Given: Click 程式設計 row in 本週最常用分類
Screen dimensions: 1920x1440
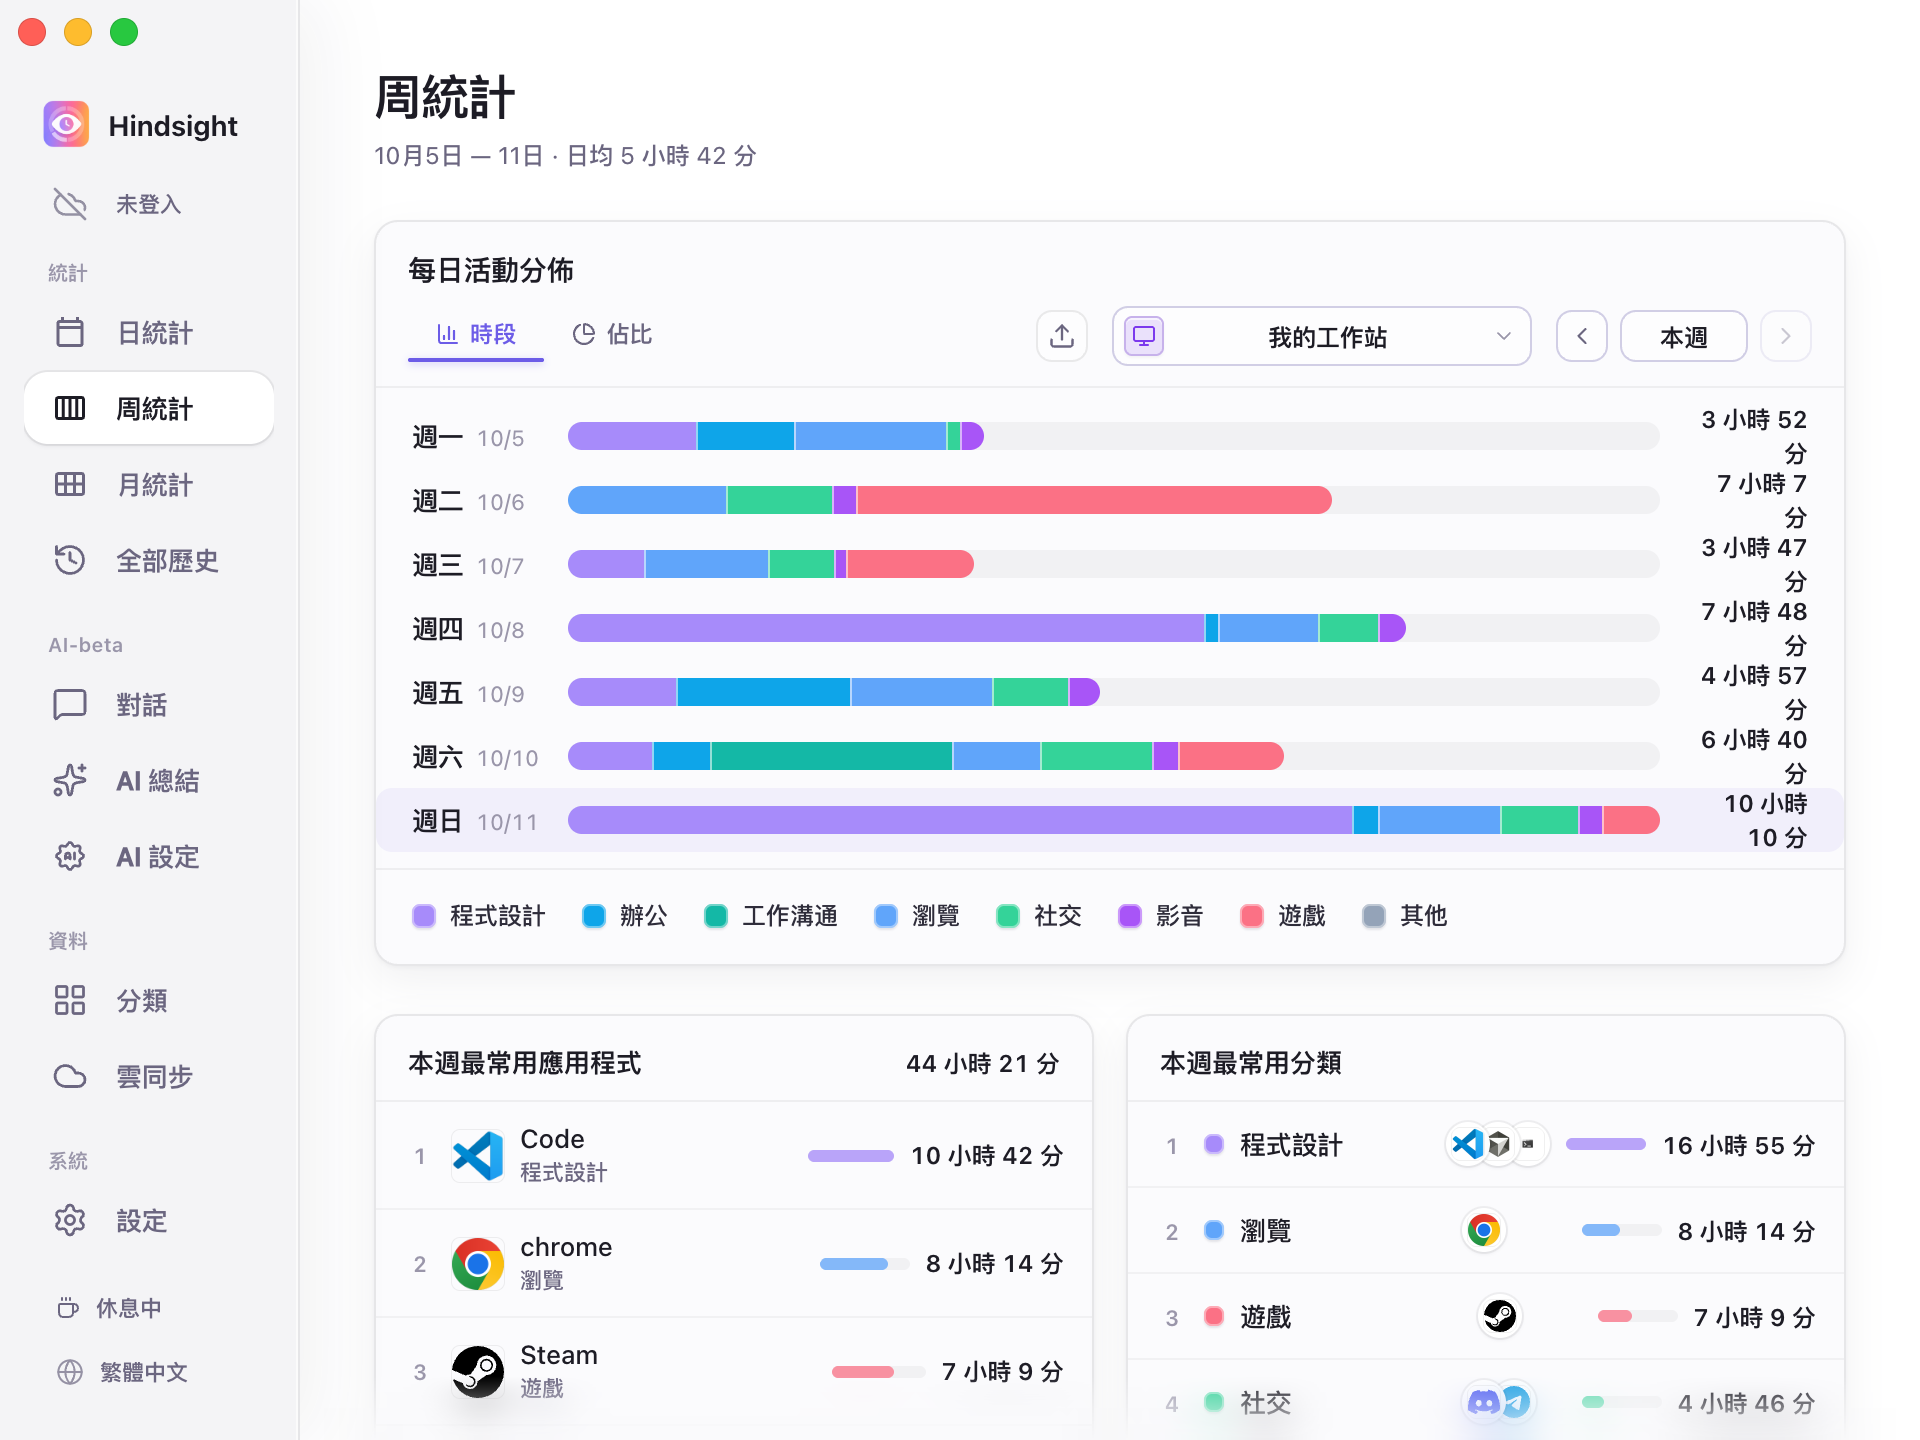Looking at the screenshot, I should click(1486, 1145).
